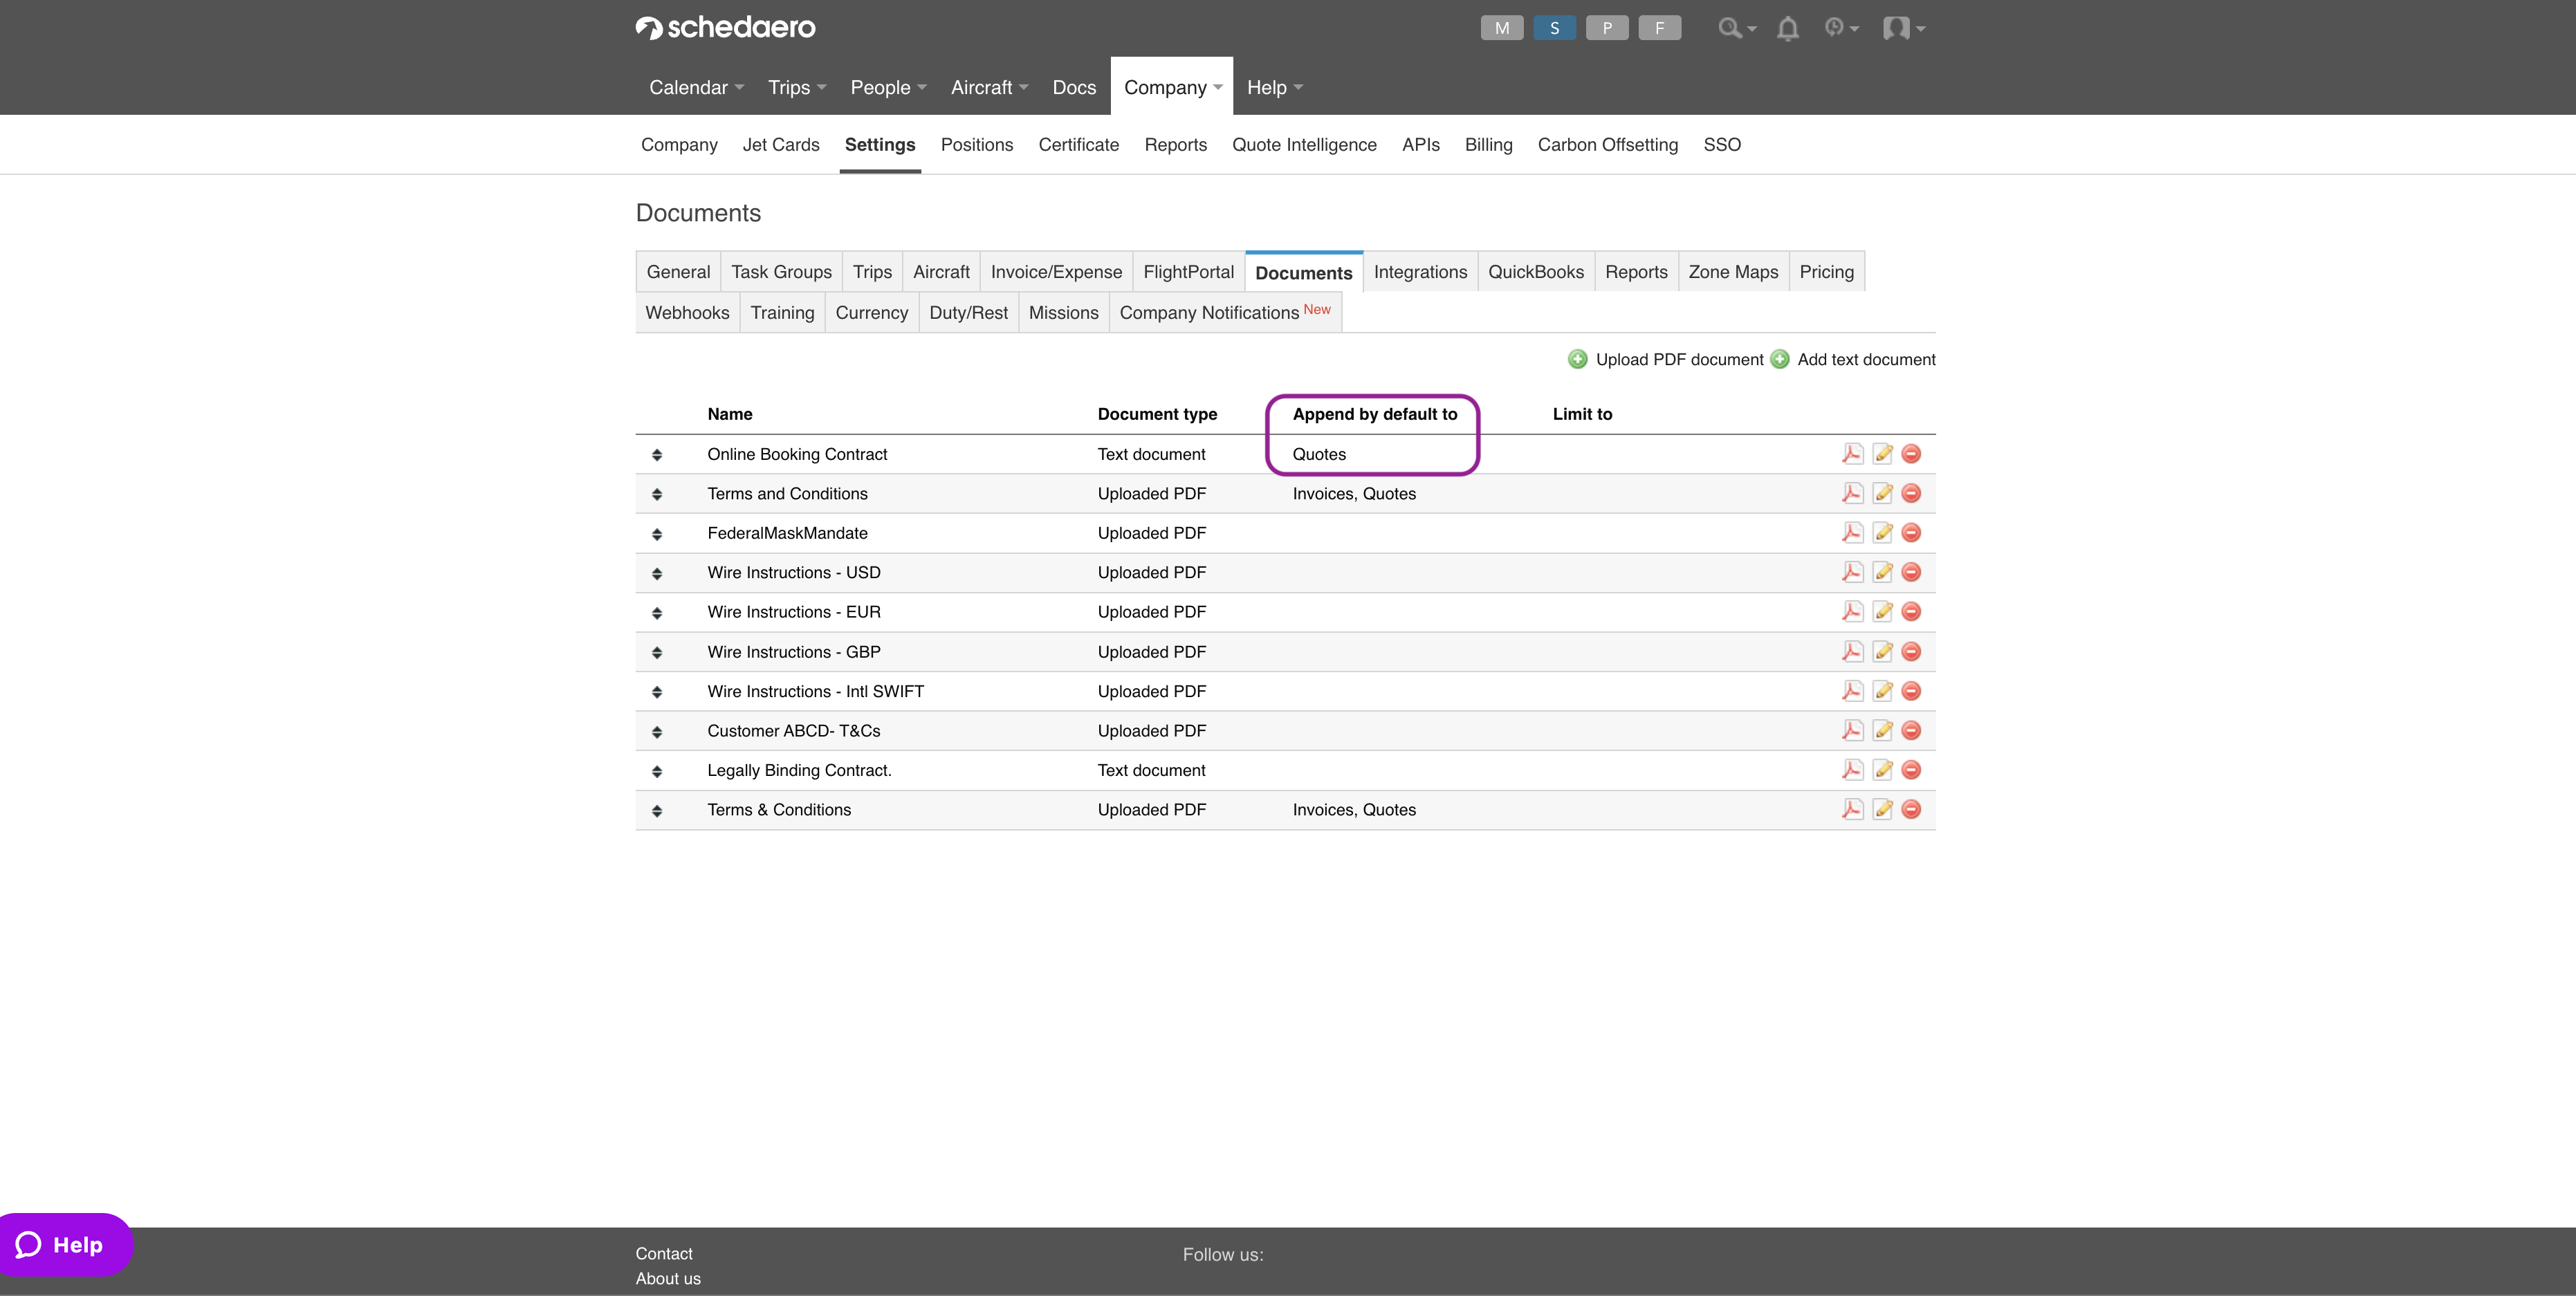Remove Customer ABCD- T&Cs document
The image size is (2576, 1296).
click(x=1911, y=731)
